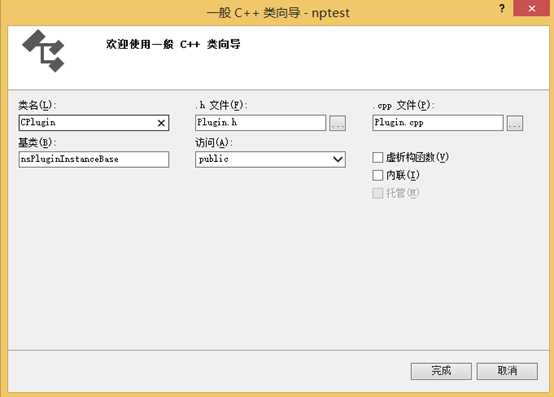The image size is (554, 397).
Task: Toggle the inline (内联) checkbox
Action: (378, 175)
